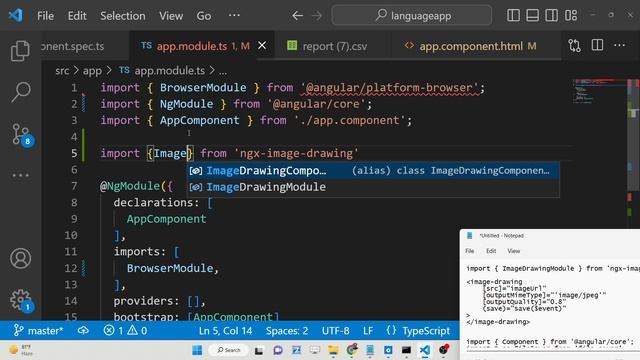Open the Chat app on taskbar
This screenshot has width=640, height=360.
(278, 350)
